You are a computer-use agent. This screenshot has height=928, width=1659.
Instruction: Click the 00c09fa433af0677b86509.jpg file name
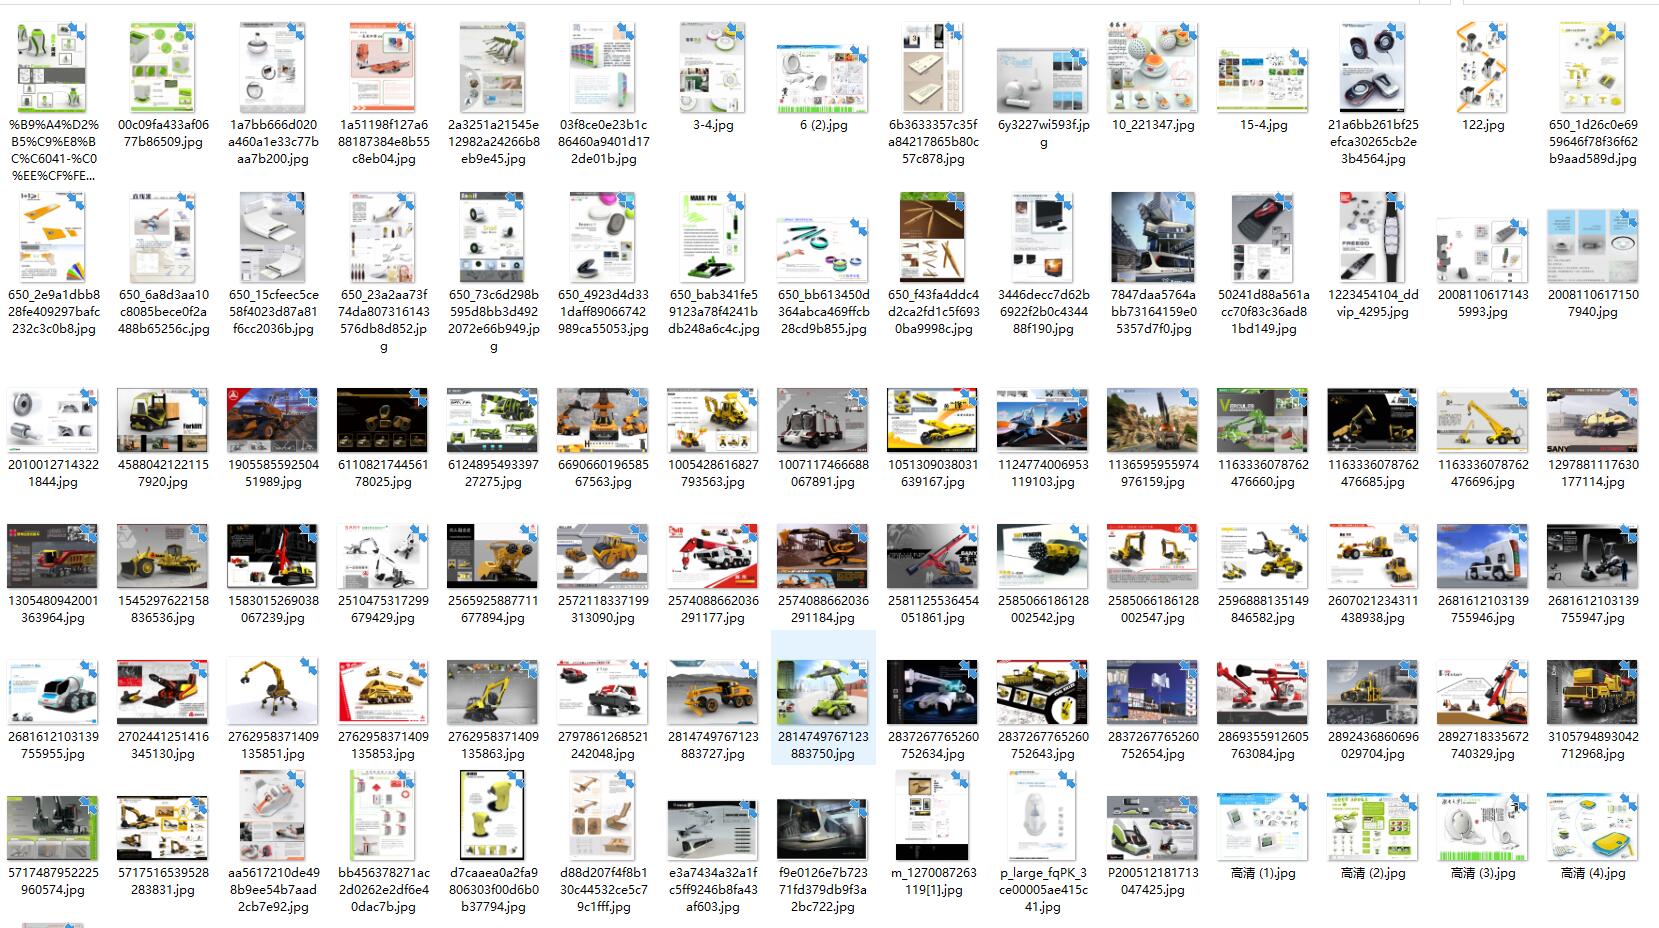click(x=163, y=133)
